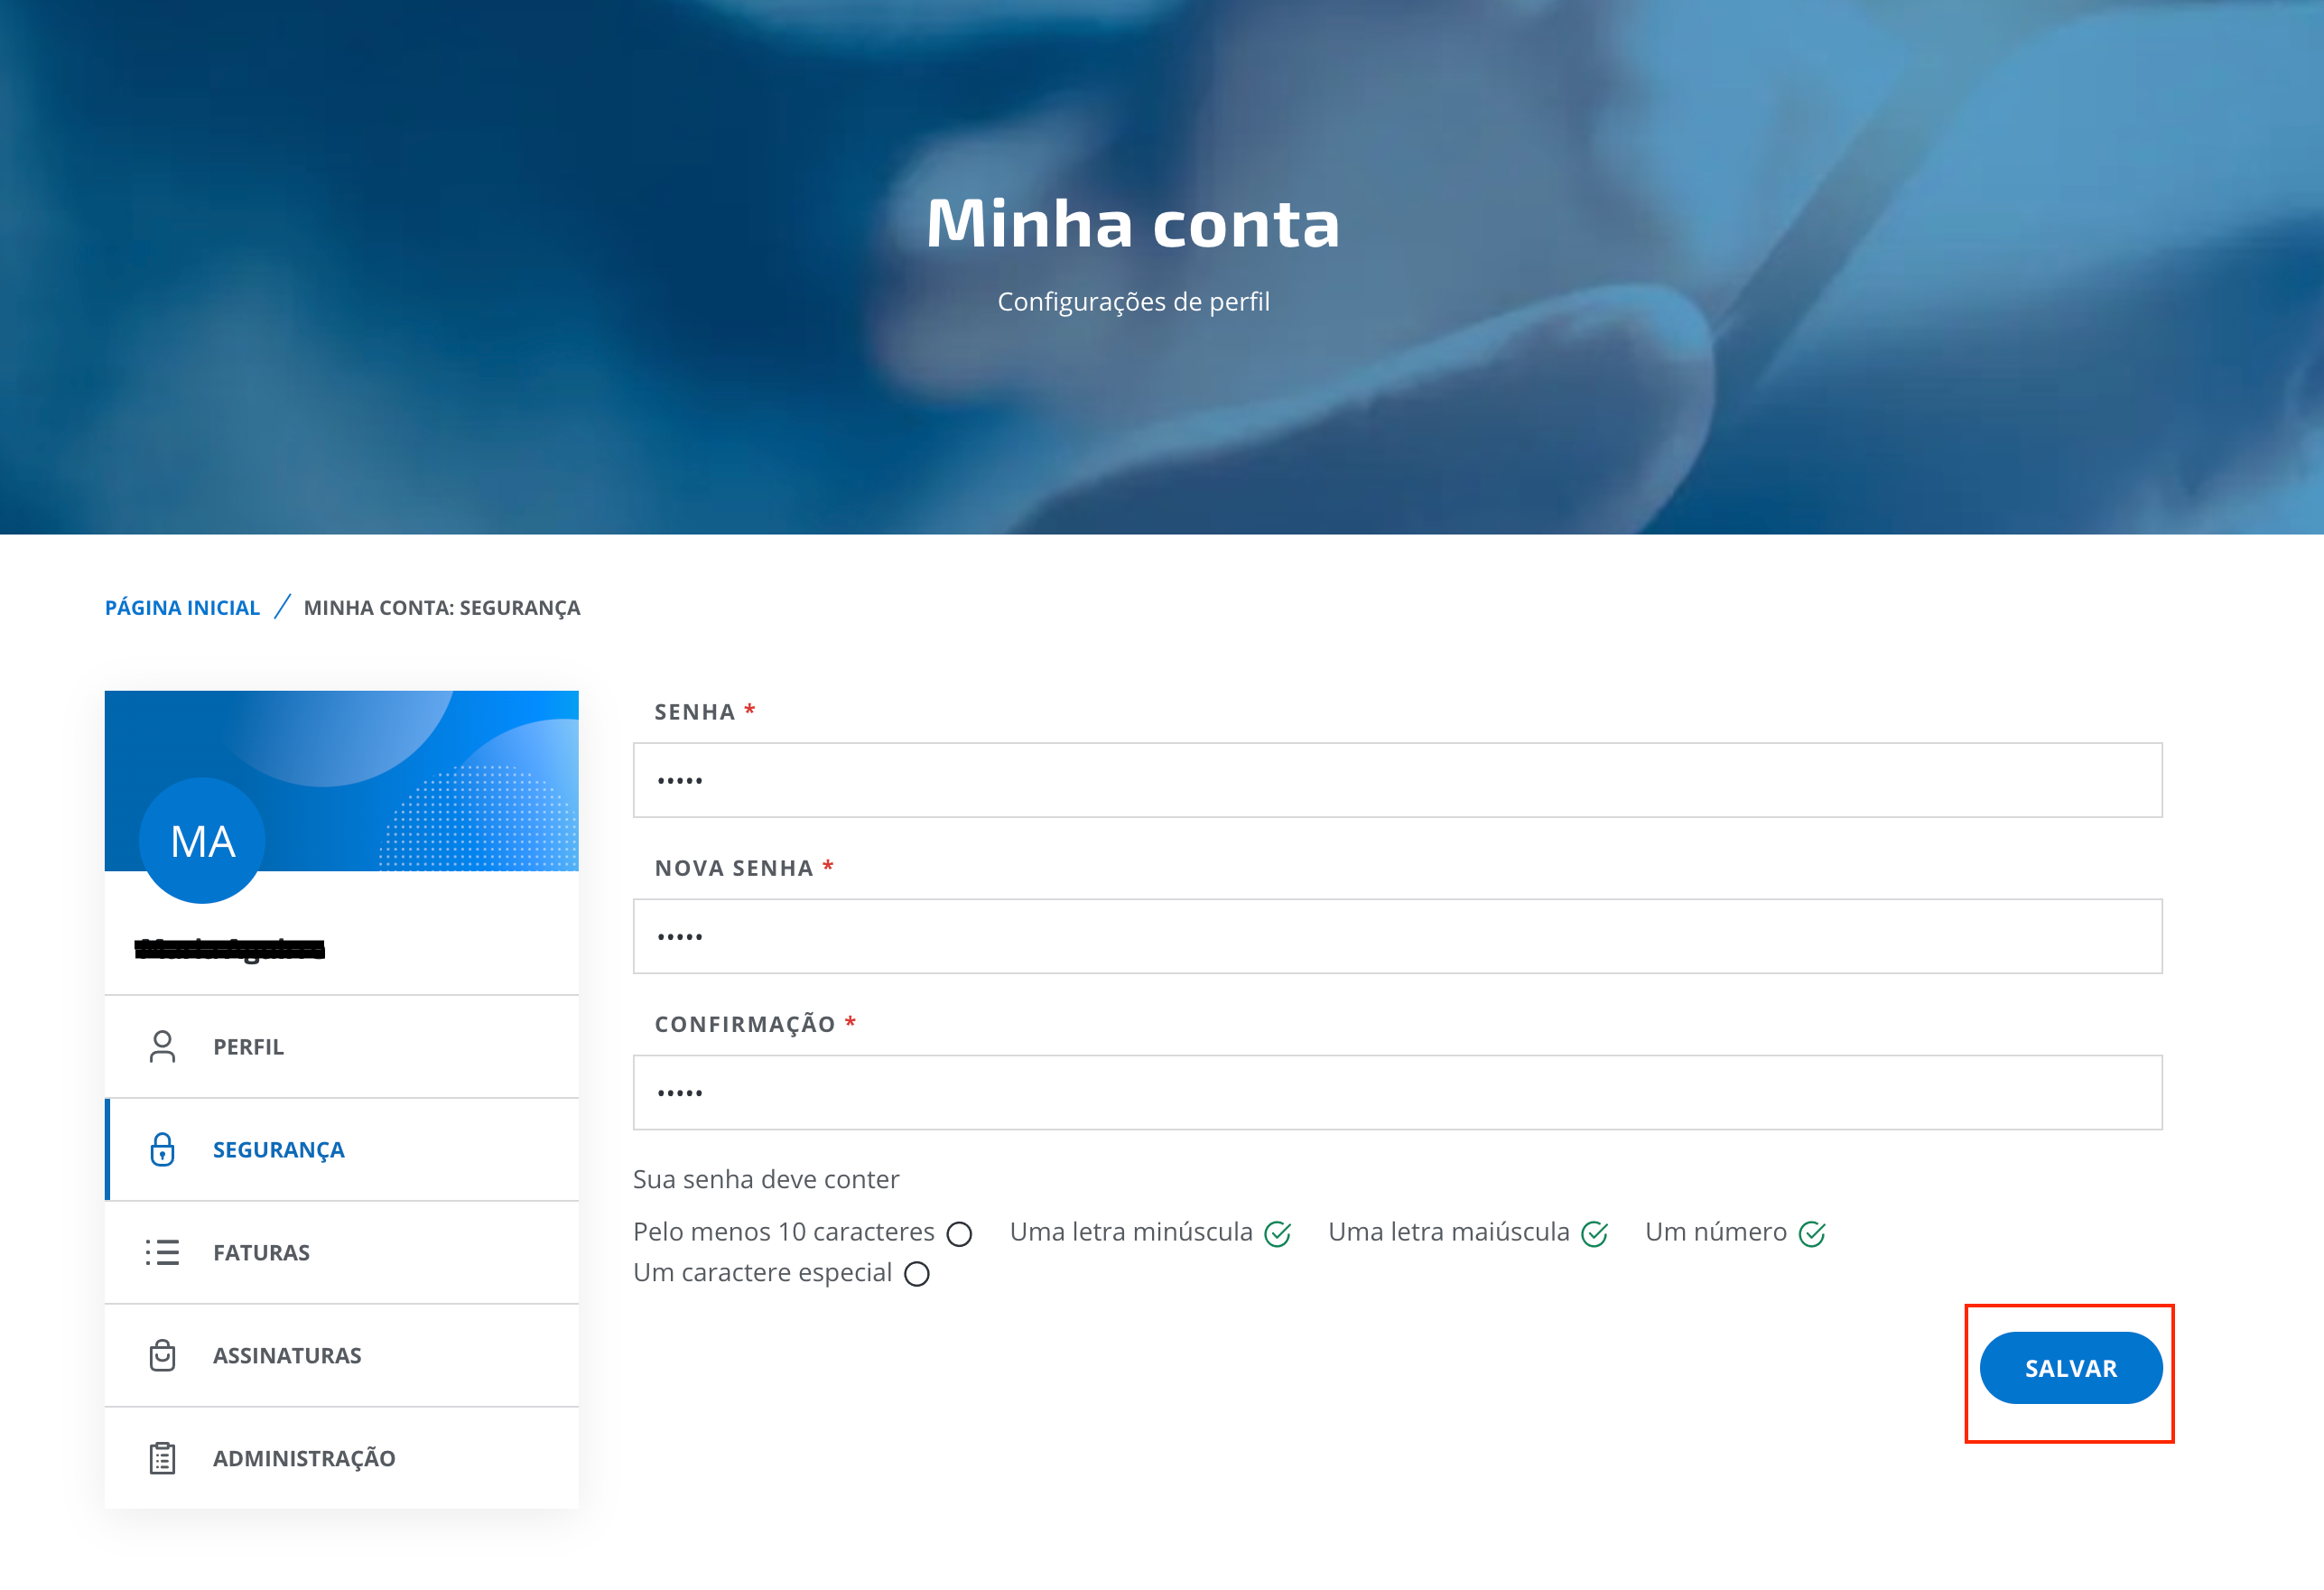Focus the Nova Senha password field
2324x1590 pixels.
[1398, 936]
